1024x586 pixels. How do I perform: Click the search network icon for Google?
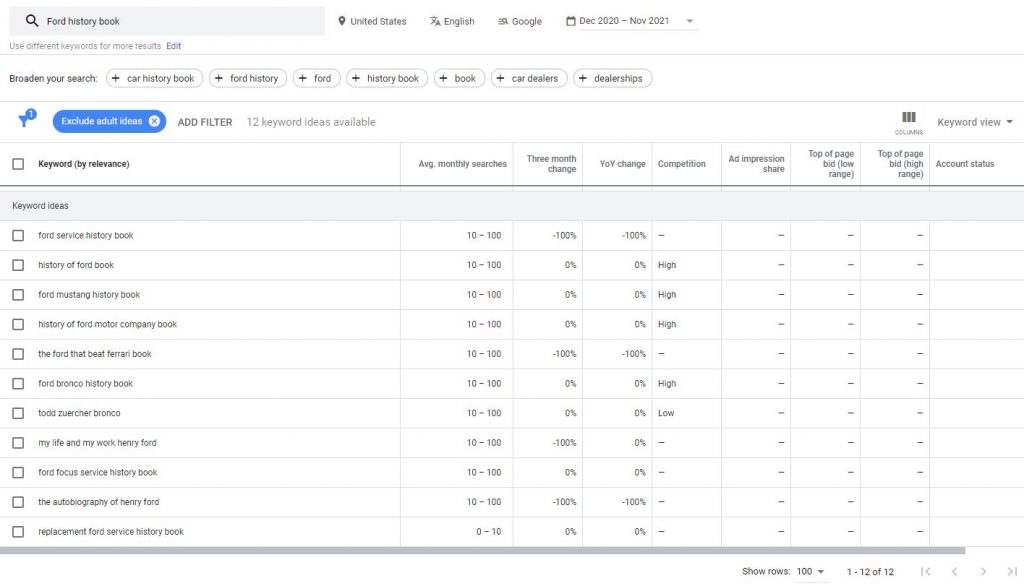(503, 21)
